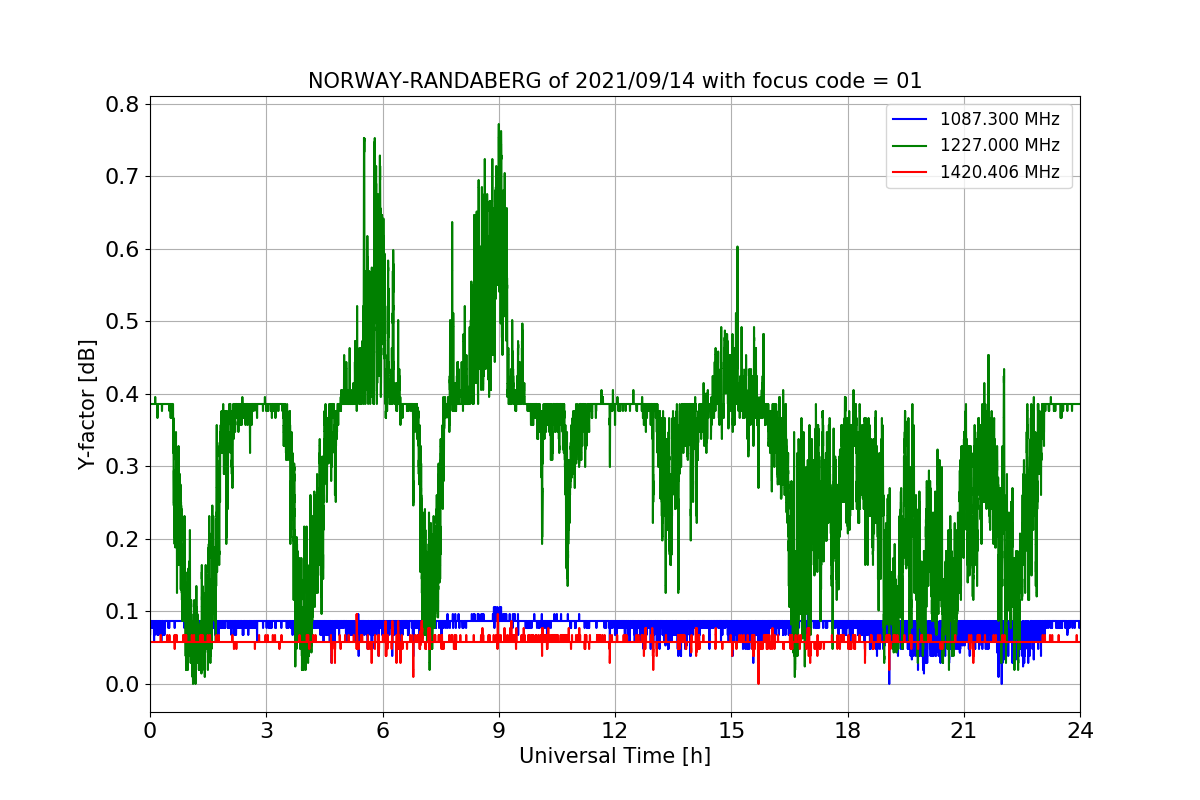Click the 15 hour x-axis tick label
1200x800 pixels.
pos(731,731)
